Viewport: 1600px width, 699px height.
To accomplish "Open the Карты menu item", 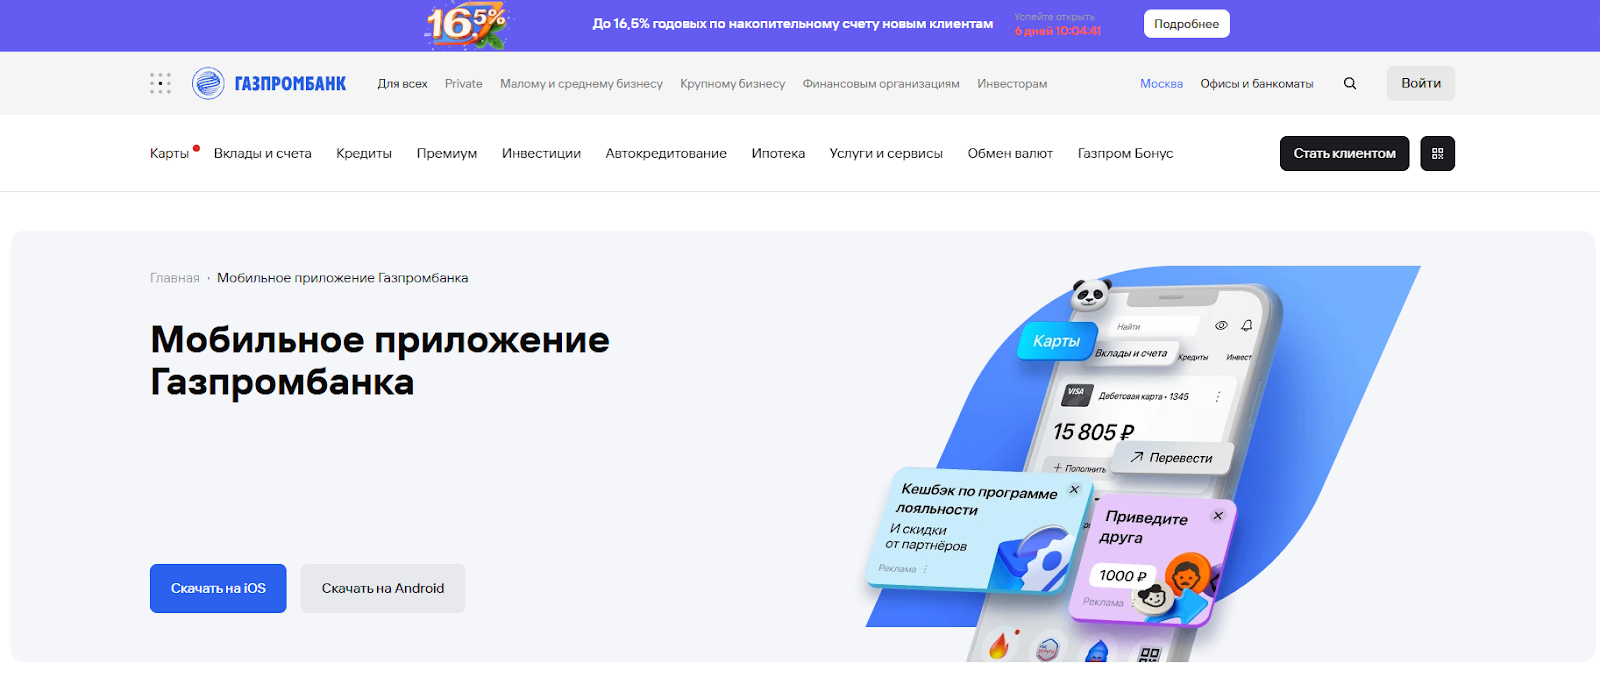I will pyautogui.click(x=170, y=153).
